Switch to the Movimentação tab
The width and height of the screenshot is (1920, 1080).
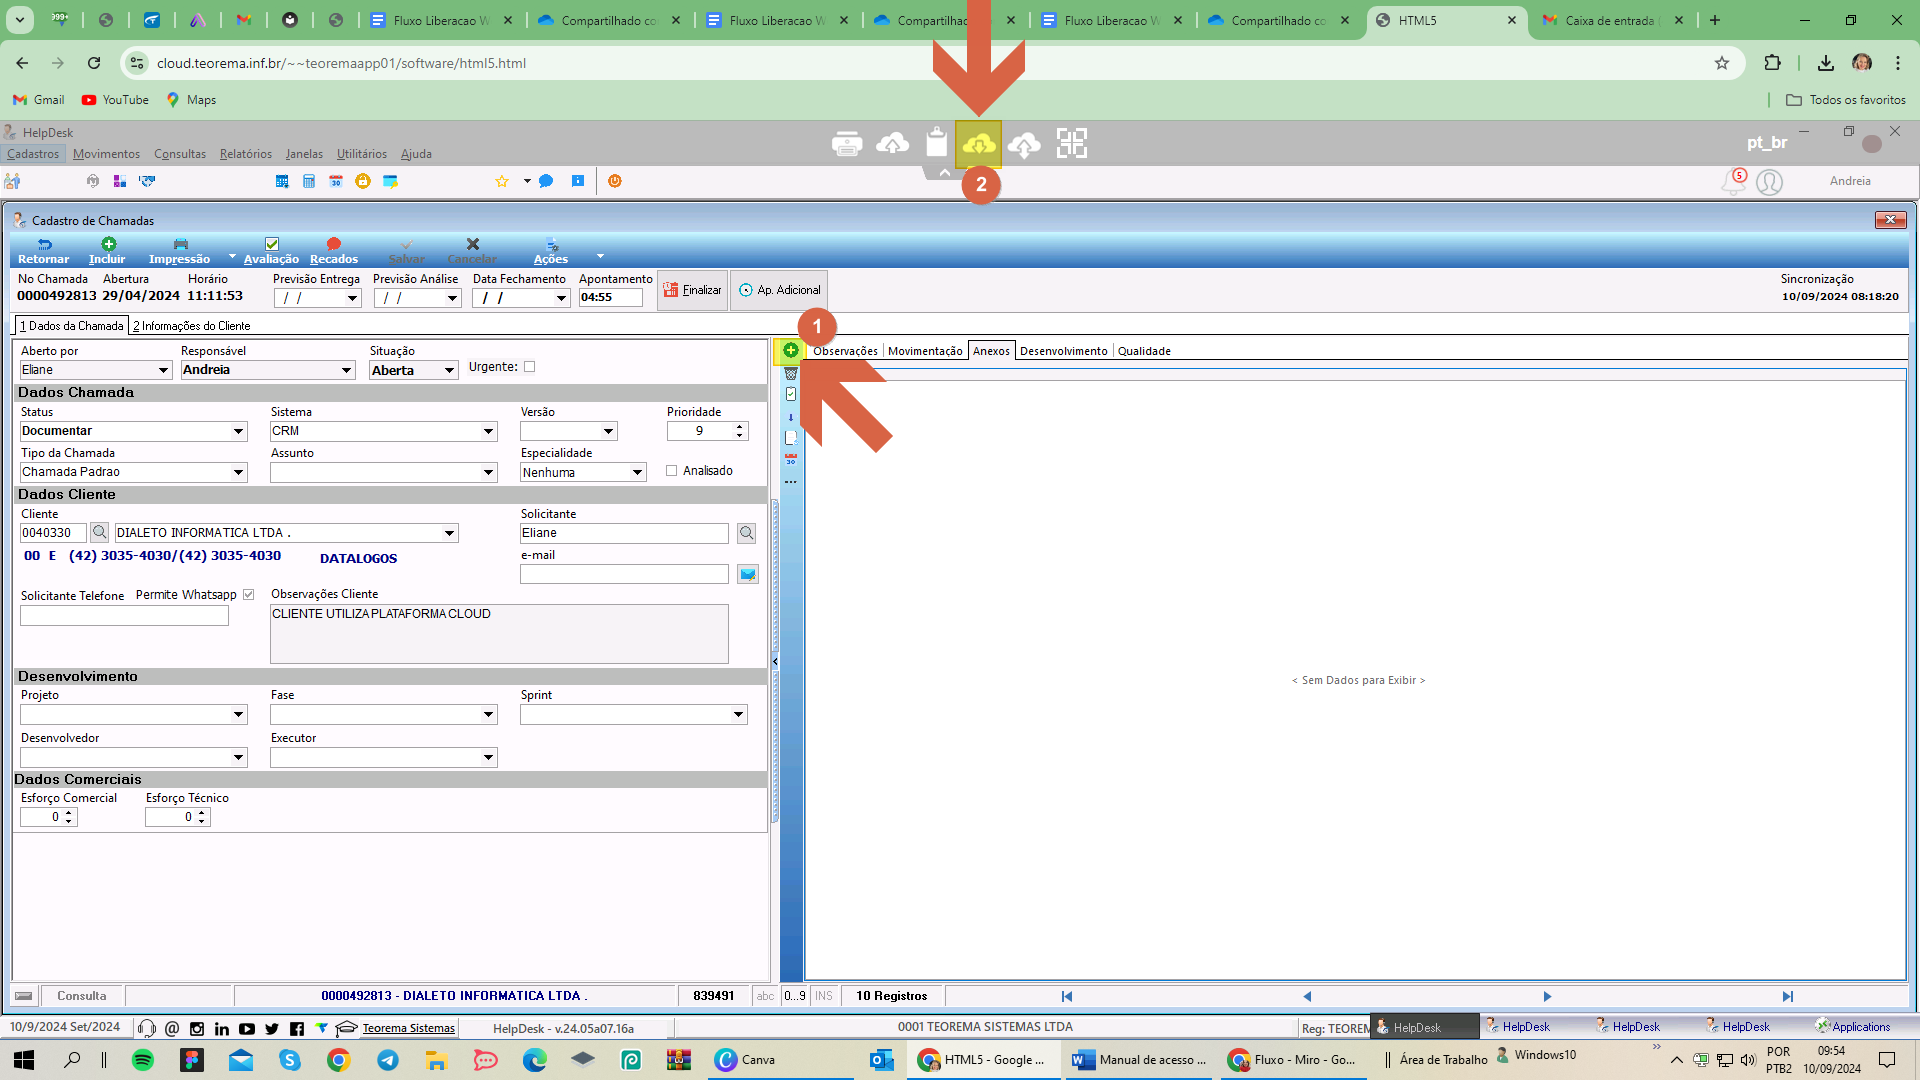(925, 351)
